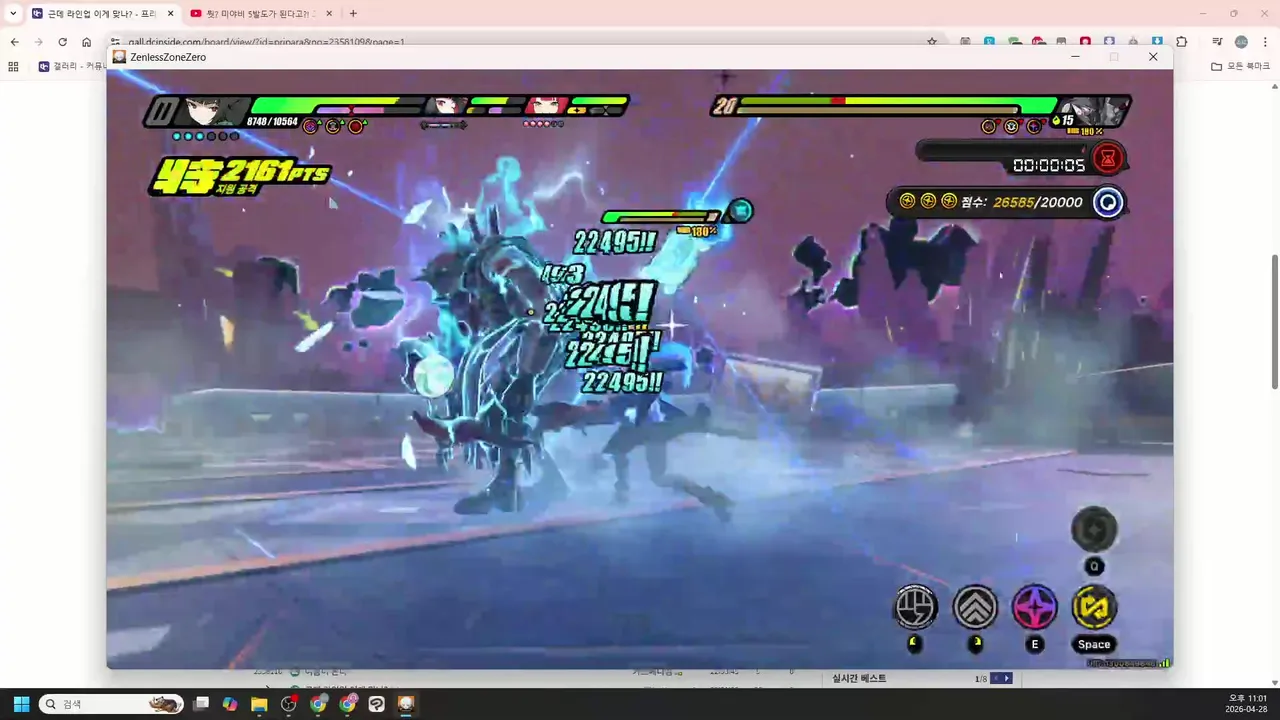This screenshot has width=1280, height=720.
Task: Open Copilot from the taskbar
Action: 230,704
